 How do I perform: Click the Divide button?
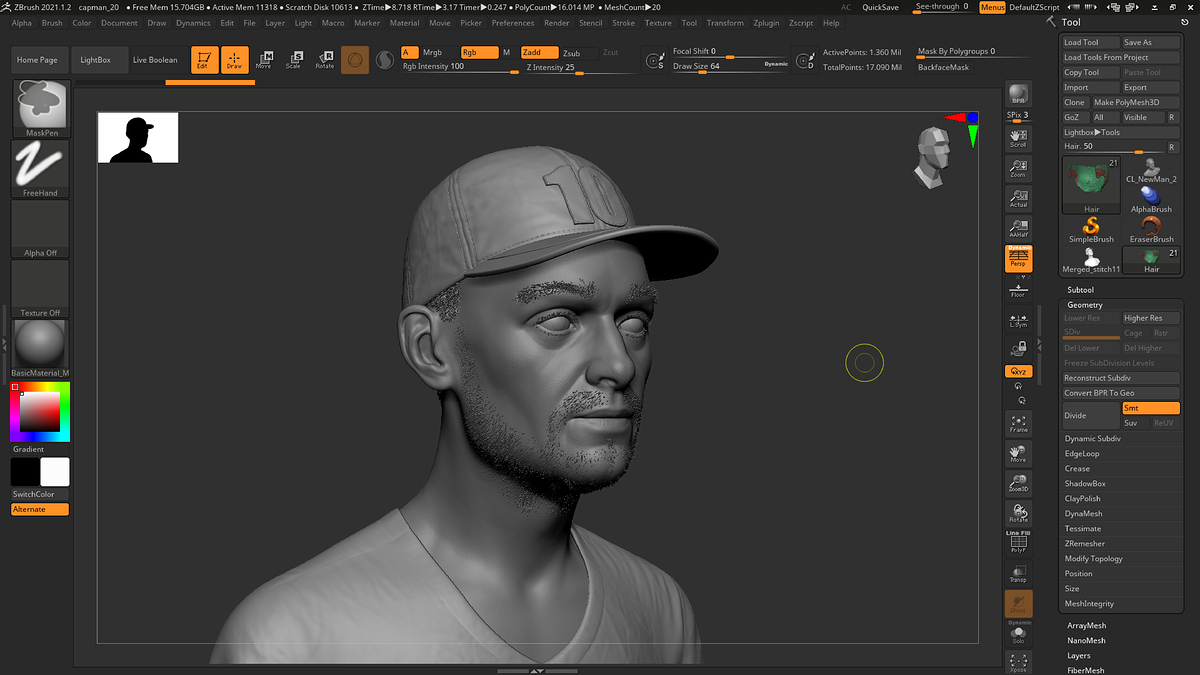(x=1091, y=415)
